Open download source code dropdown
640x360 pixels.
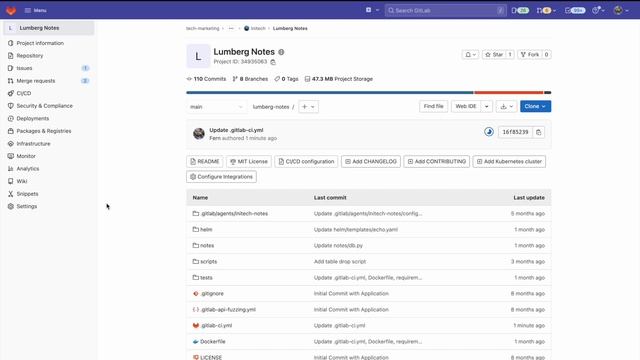tap(507, 106)
